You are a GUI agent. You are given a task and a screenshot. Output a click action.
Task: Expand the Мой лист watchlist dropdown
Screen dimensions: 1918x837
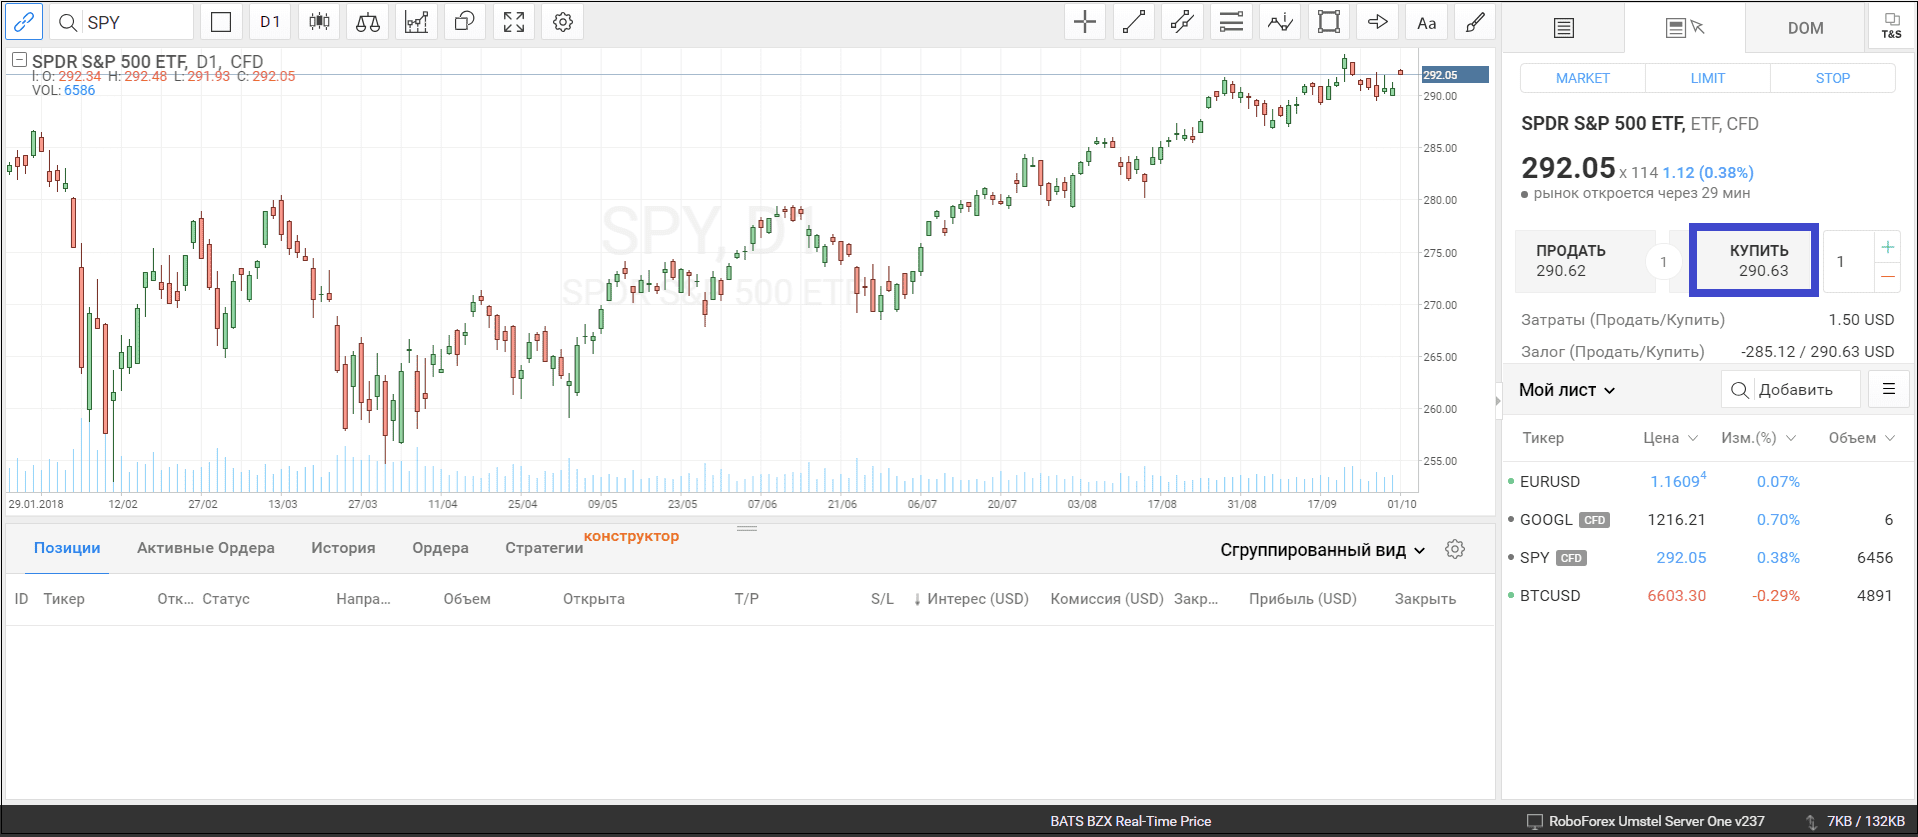tap(1567, 390)
